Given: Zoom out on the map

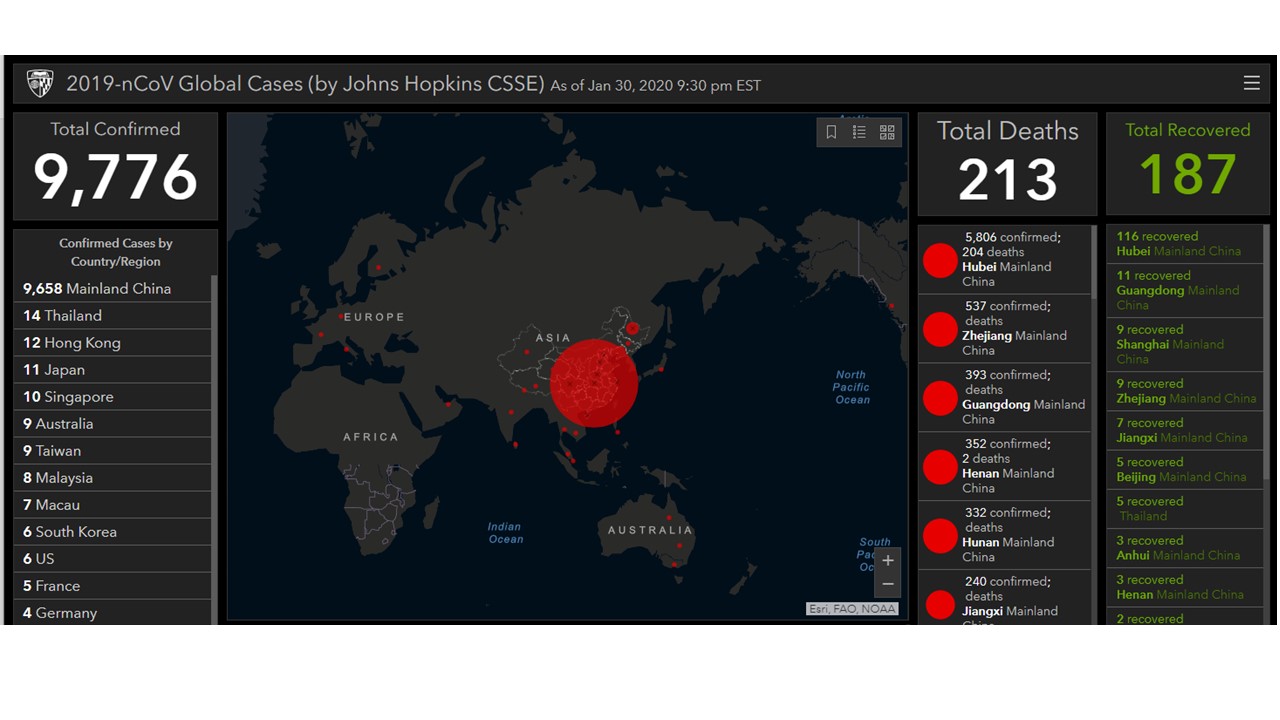Looking at the screenshot, I should pyautogui.click(x=887, y=584).
